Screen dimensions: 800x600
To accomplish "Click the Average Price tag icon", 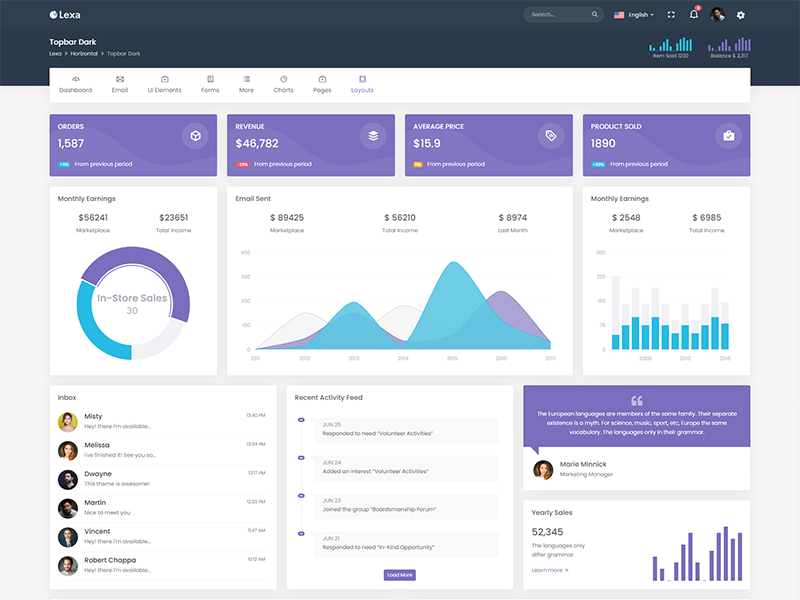I will pos(551,136).
